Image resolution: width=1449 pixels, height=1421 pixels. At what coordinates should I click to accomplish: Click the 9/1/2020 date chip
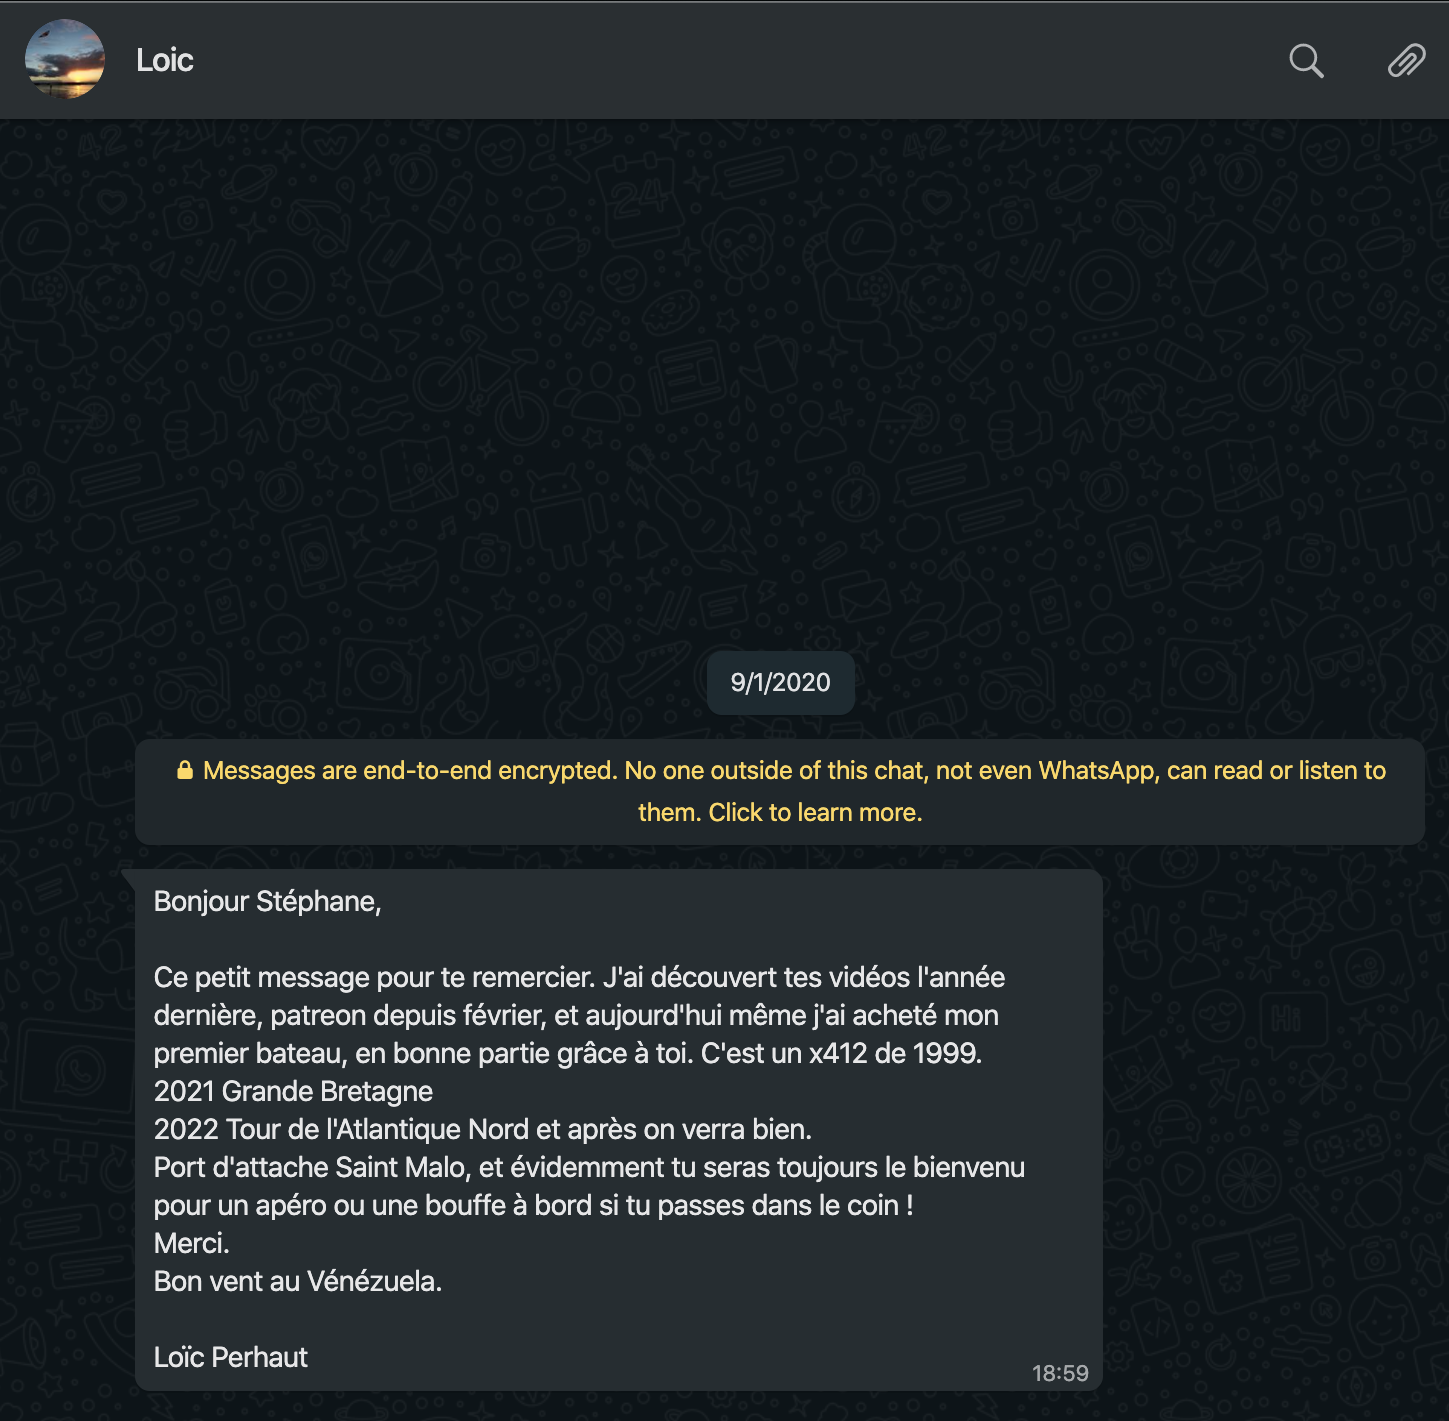[x=780, y=682]
